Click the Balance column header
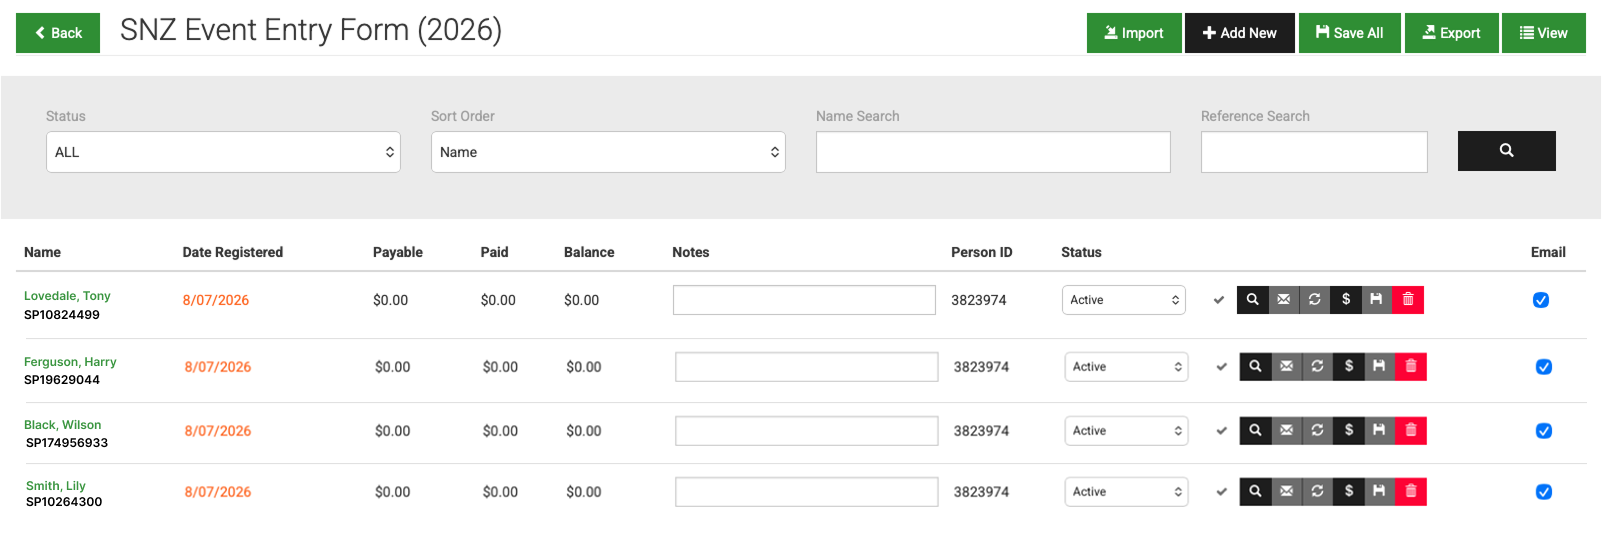Image resolution: width=1602 pixels, height=534 pixels. click(x=589, y=252)
